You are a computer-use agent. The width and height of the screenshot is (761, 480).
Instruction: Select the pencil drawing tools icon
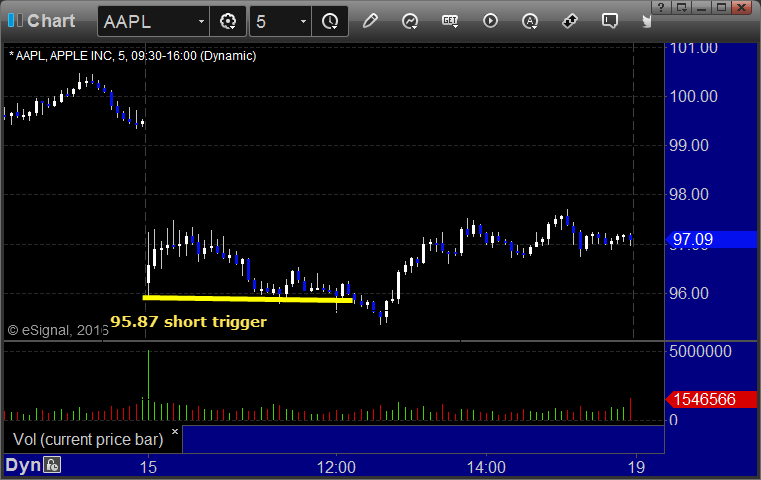point(370,21)
